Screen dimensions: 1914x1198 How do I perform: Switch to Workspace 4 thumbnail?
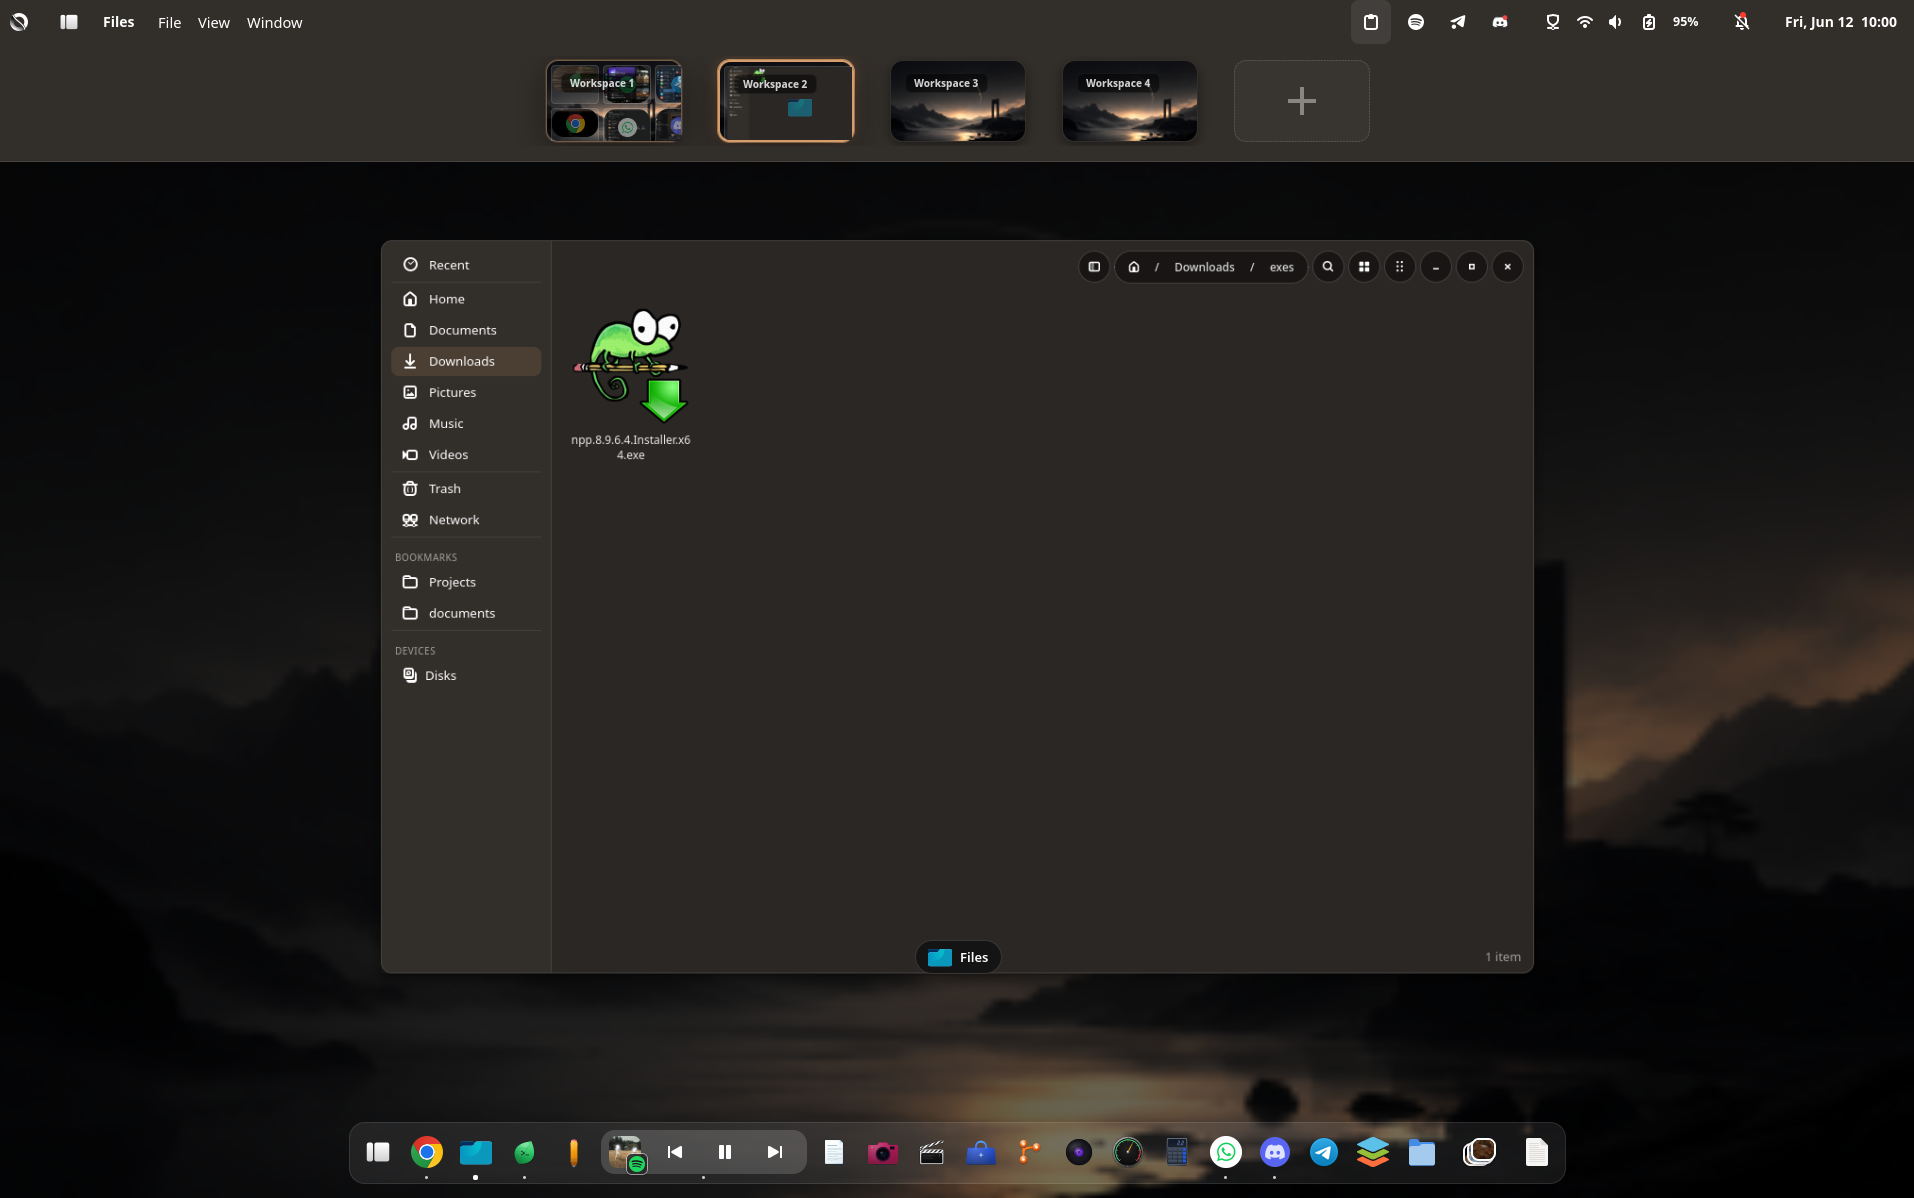tap(1130, 101)
